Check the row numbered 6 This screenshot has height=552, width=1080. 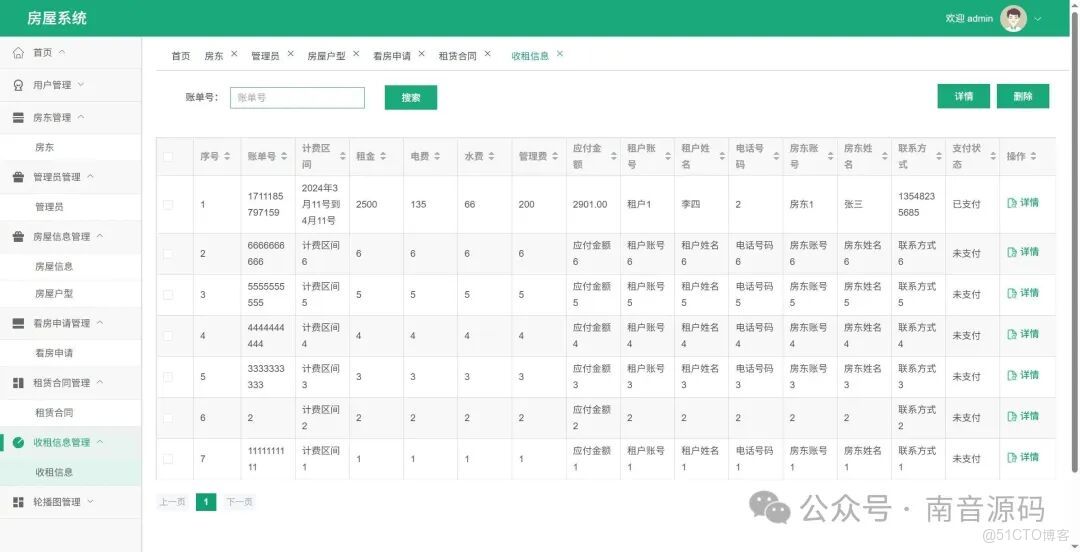pos(168,418)
